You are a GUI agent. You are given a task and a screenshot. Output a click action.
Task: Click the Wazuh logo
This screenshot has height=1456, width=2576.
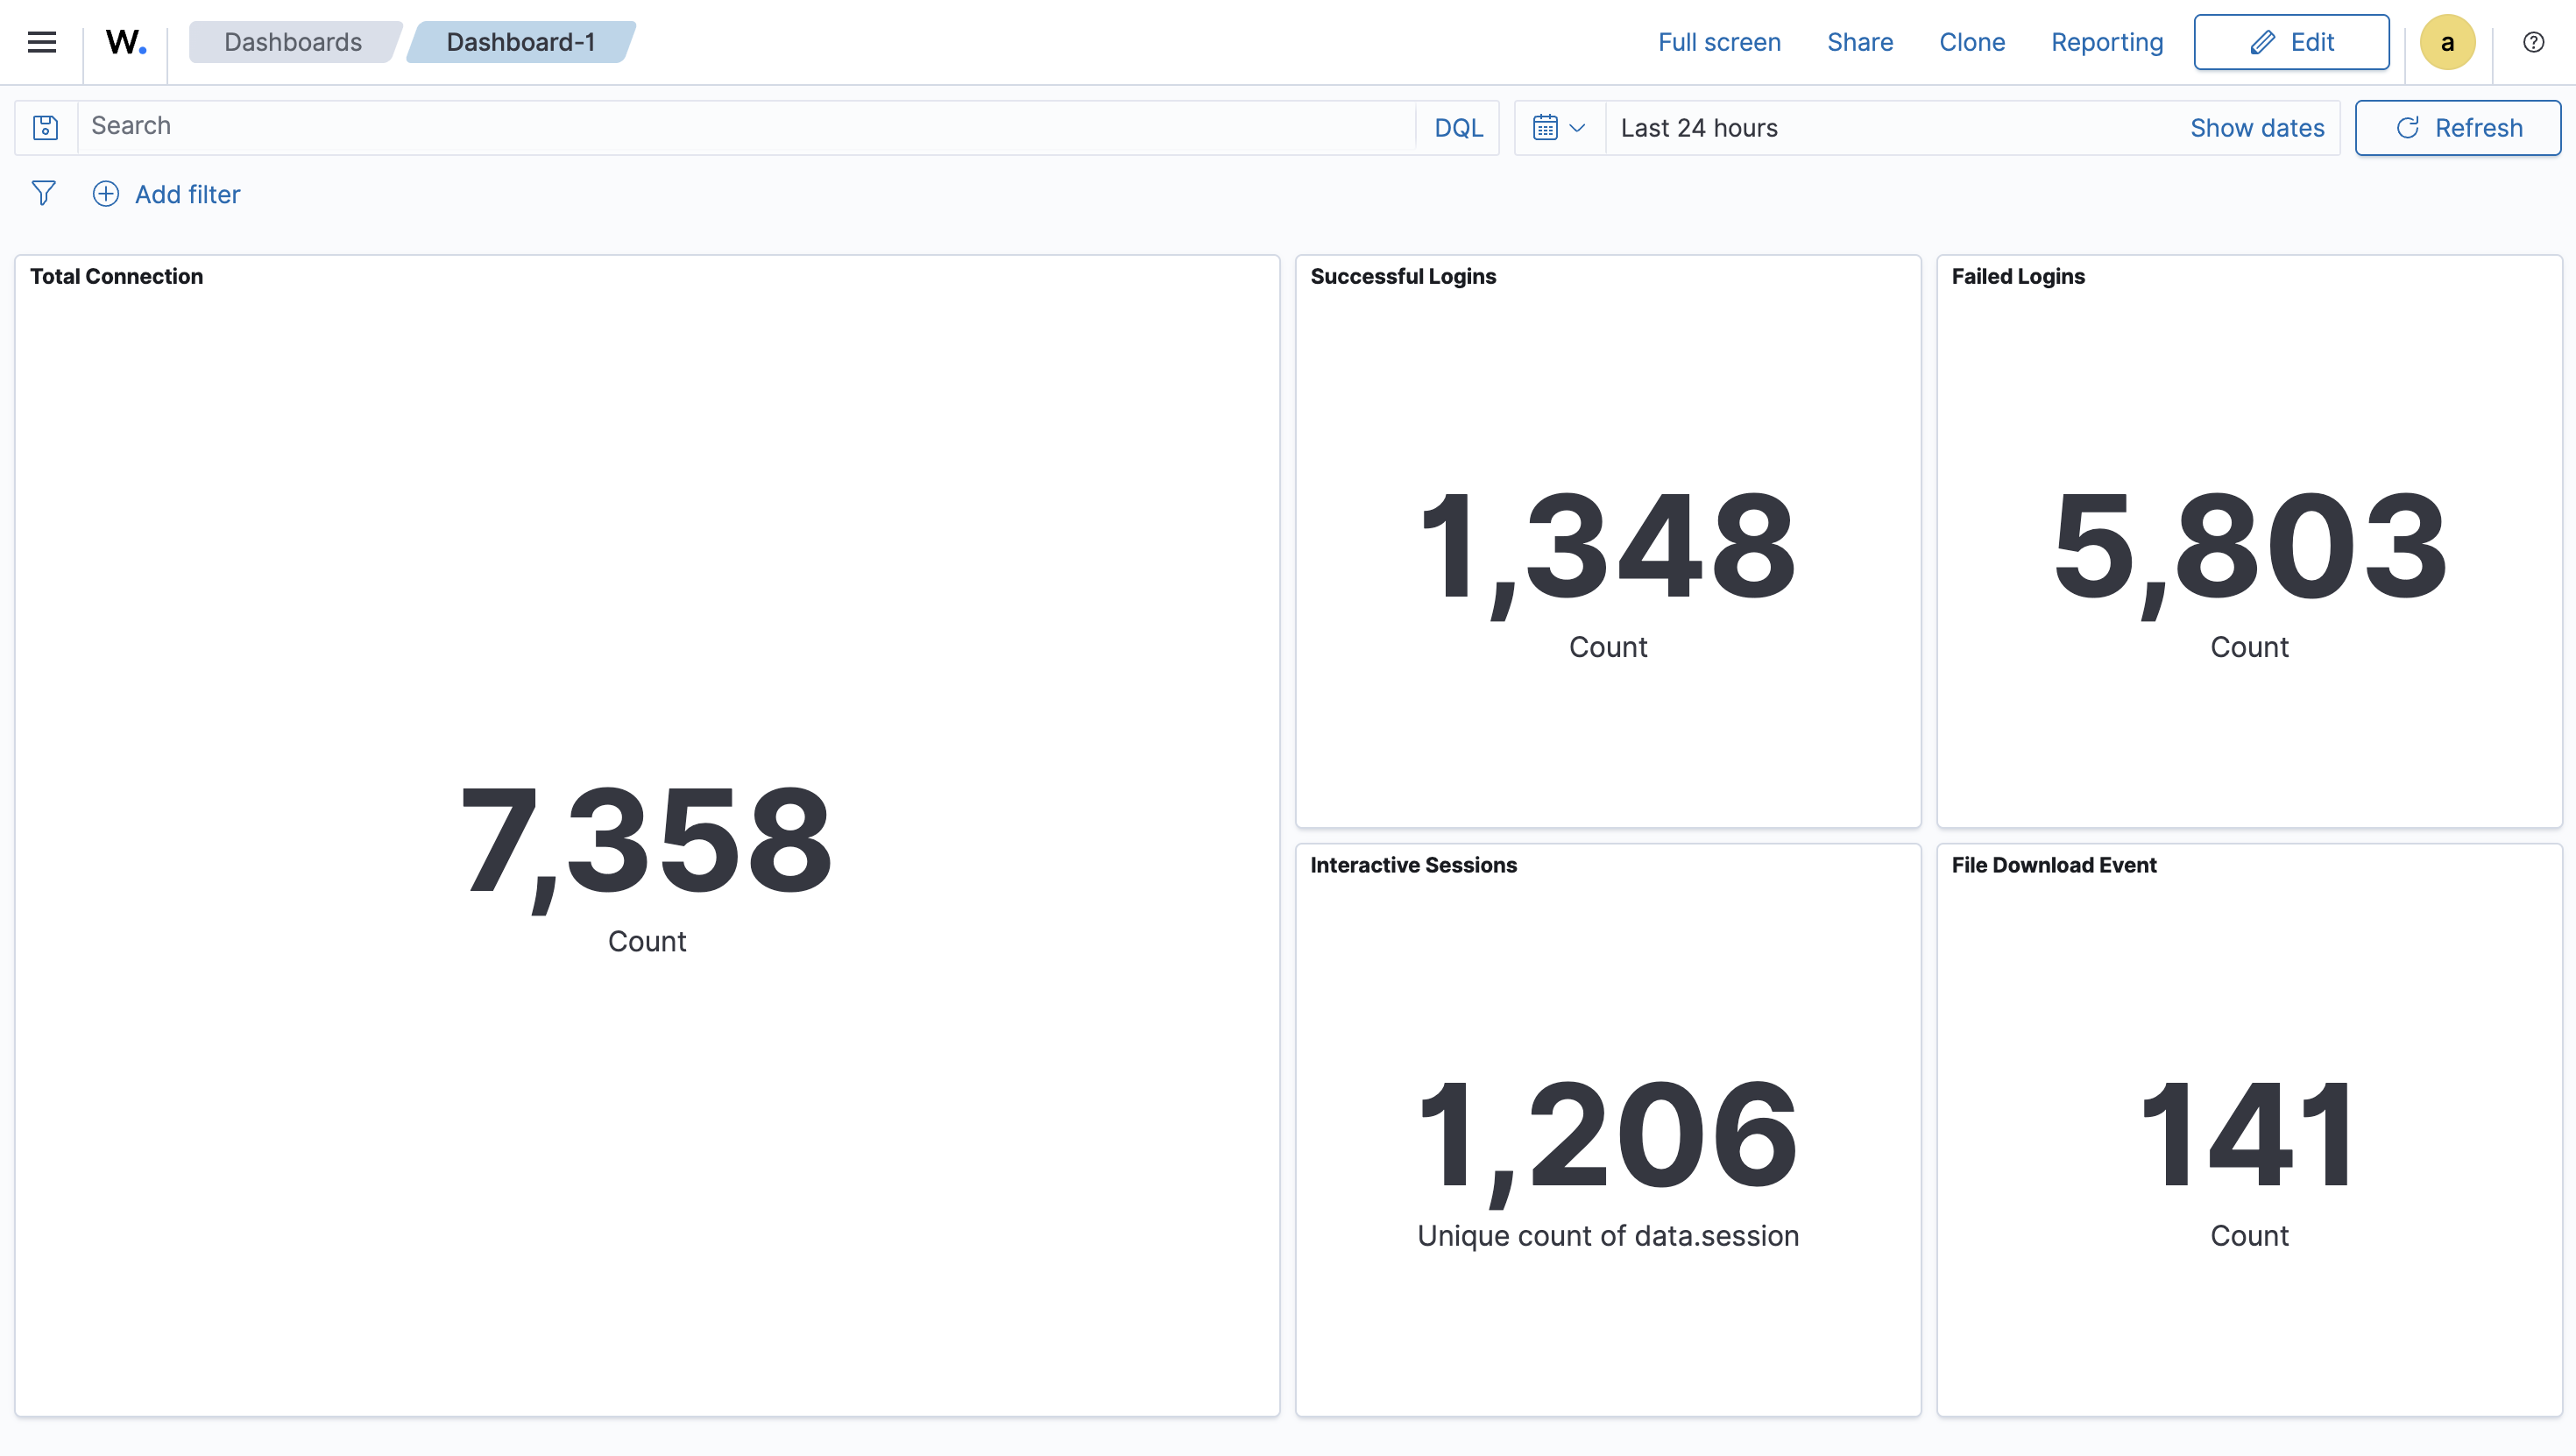tap(125, 42)
